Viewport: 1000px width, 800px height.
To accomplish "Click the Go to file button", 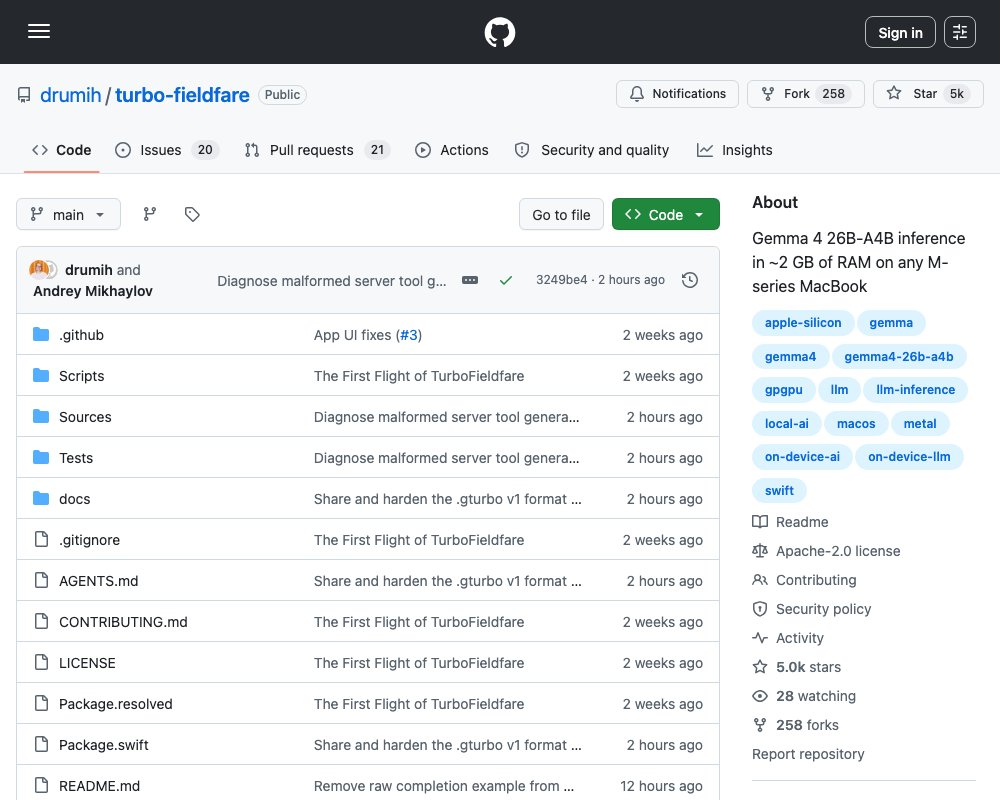I will (561, 215).
